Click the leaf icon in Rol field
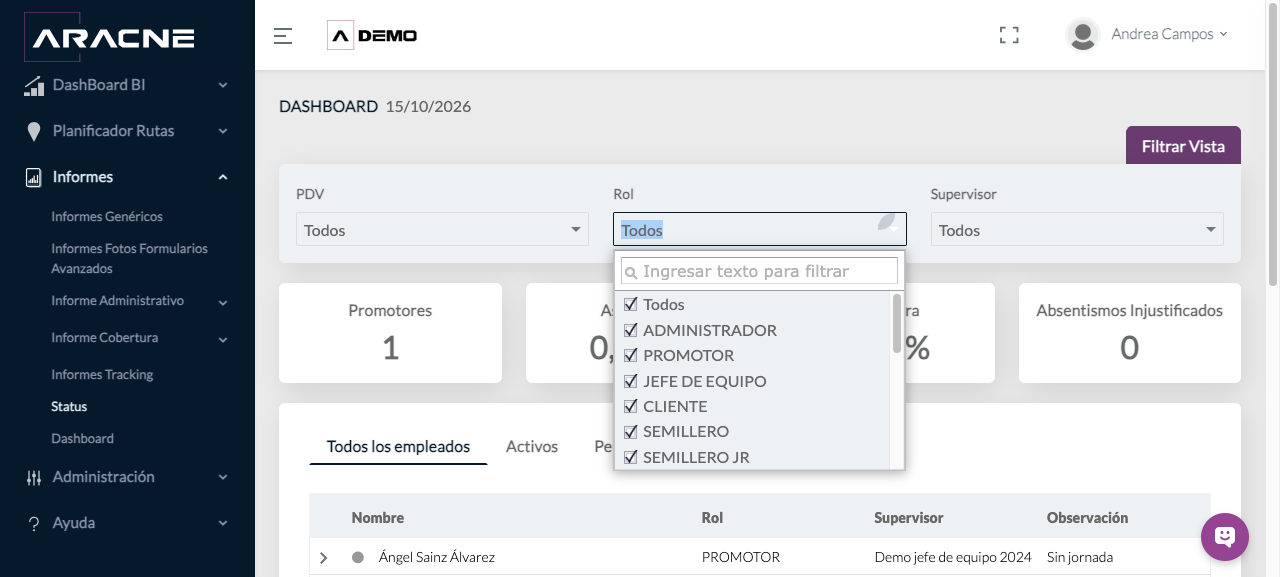Screen dimensions: 1280x577 887,222
